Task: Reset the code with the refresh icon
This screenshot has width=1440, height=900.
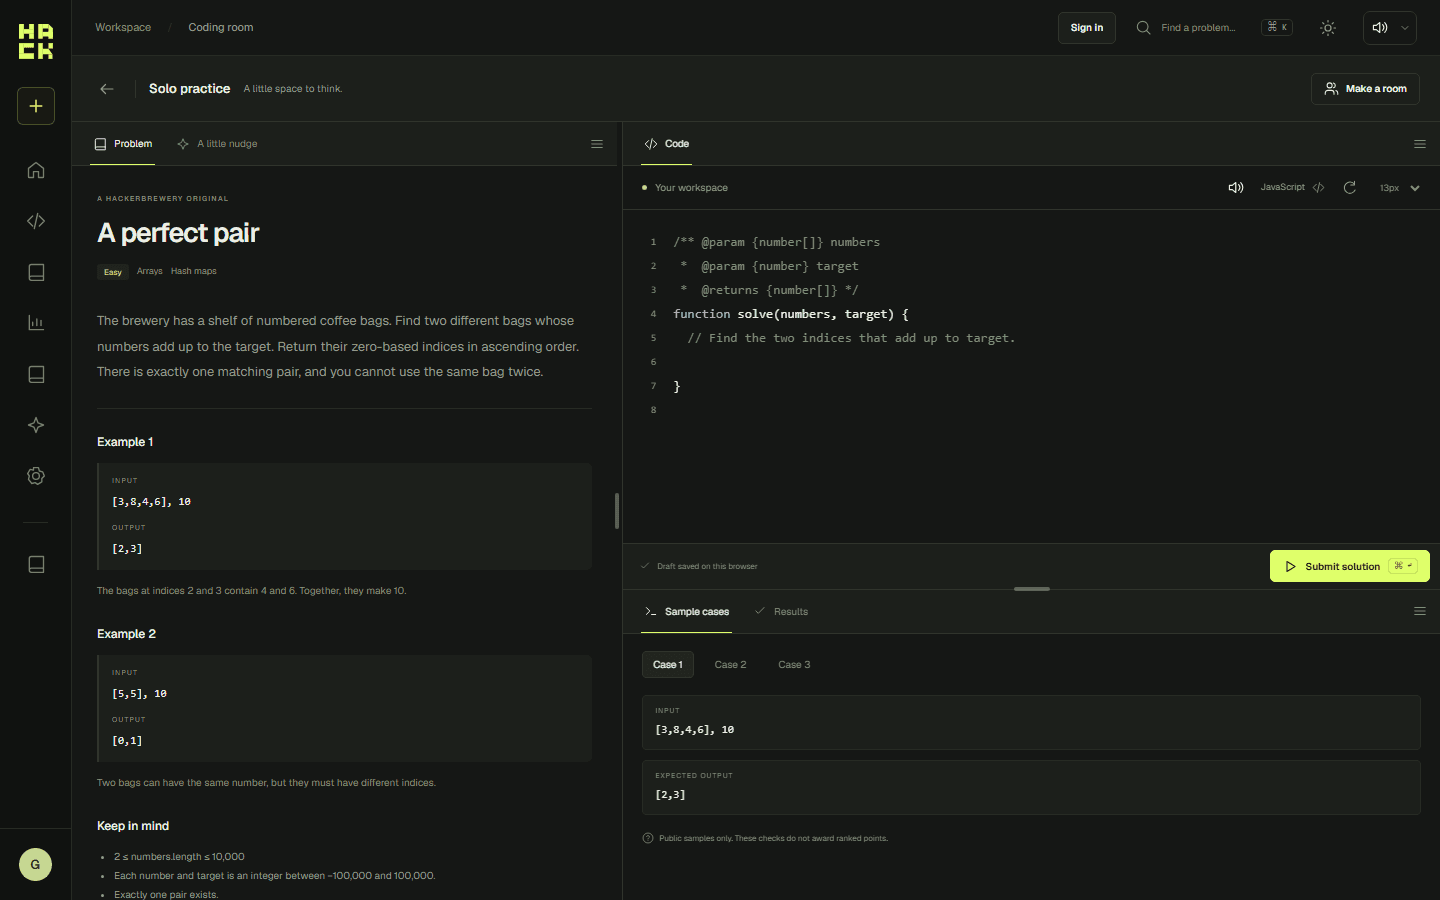Action: coord(1350,188)
